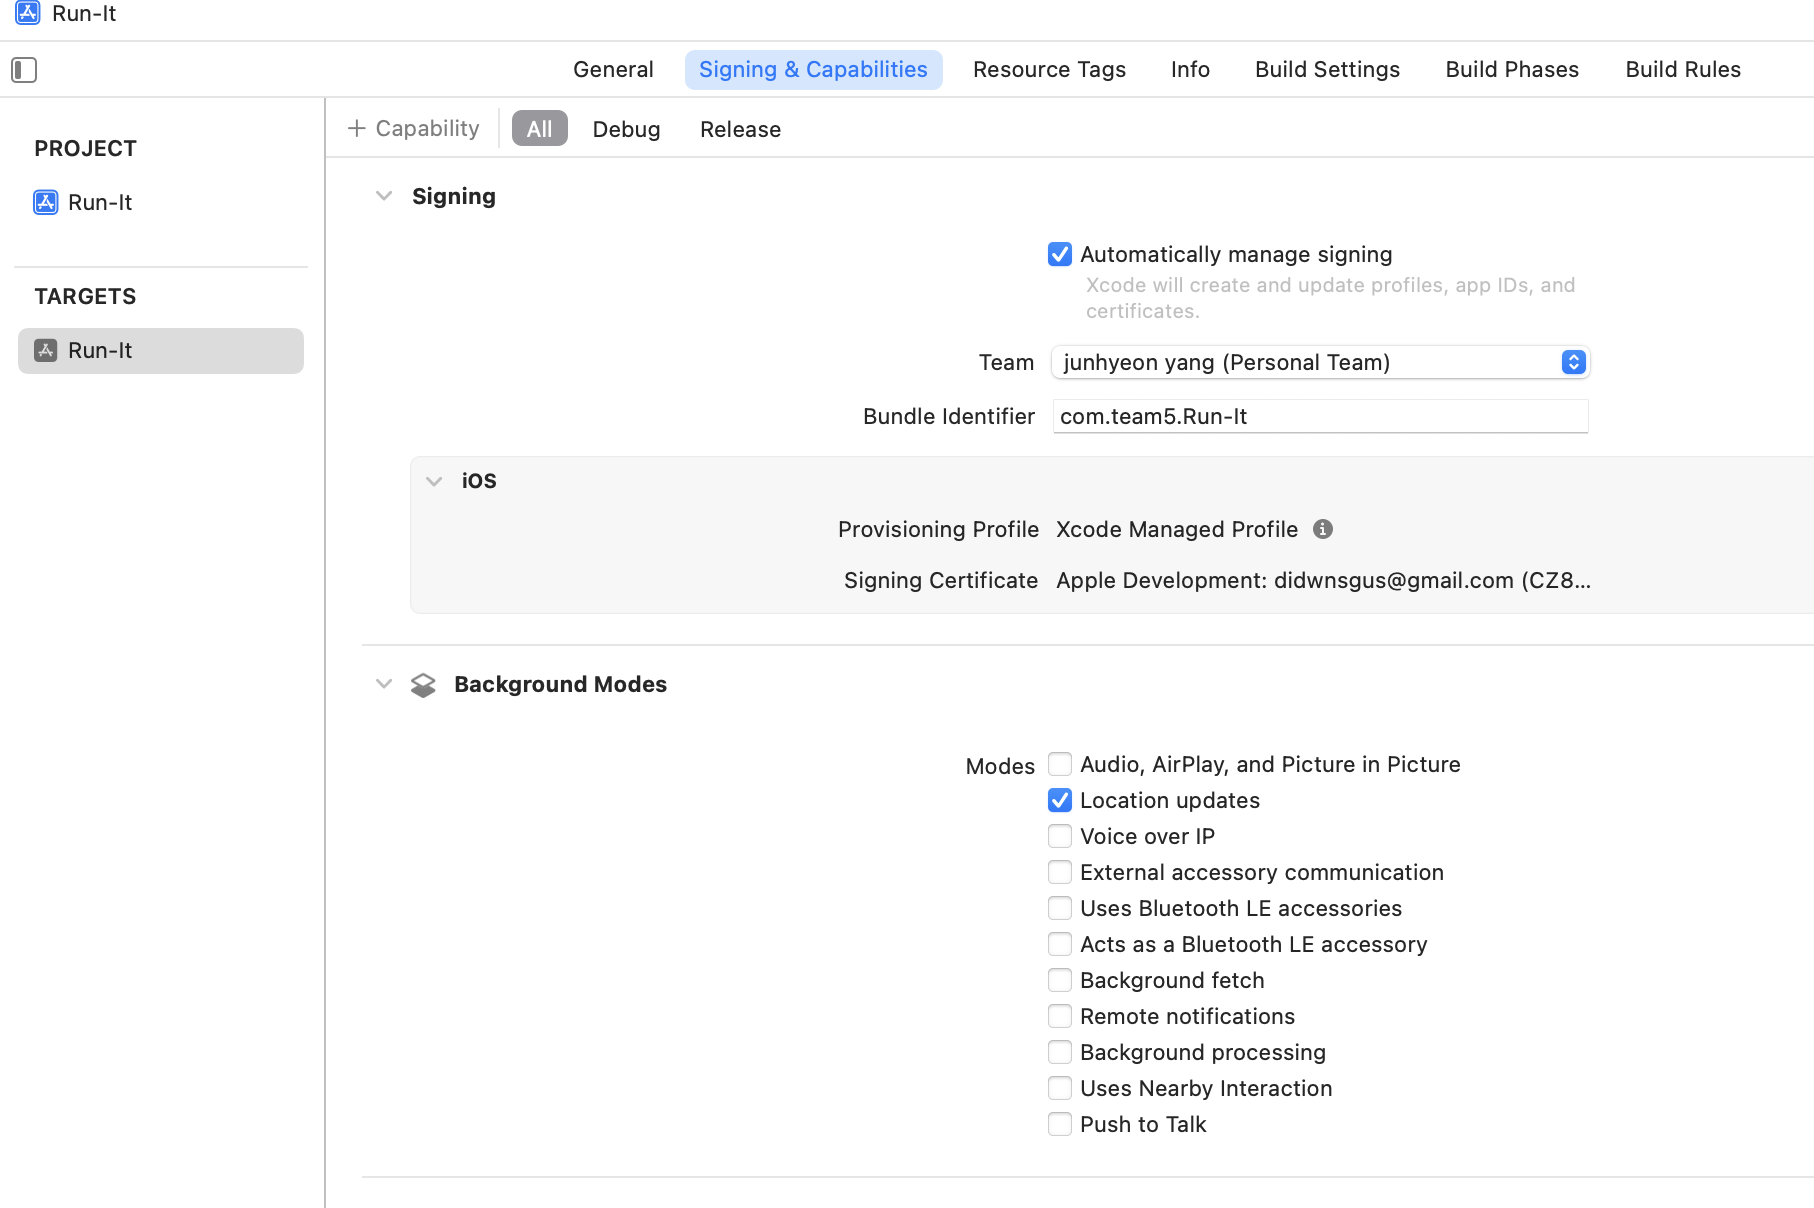Collapse the Signing section
This screenshot has width=1814, height=1208.
[384, 196]
